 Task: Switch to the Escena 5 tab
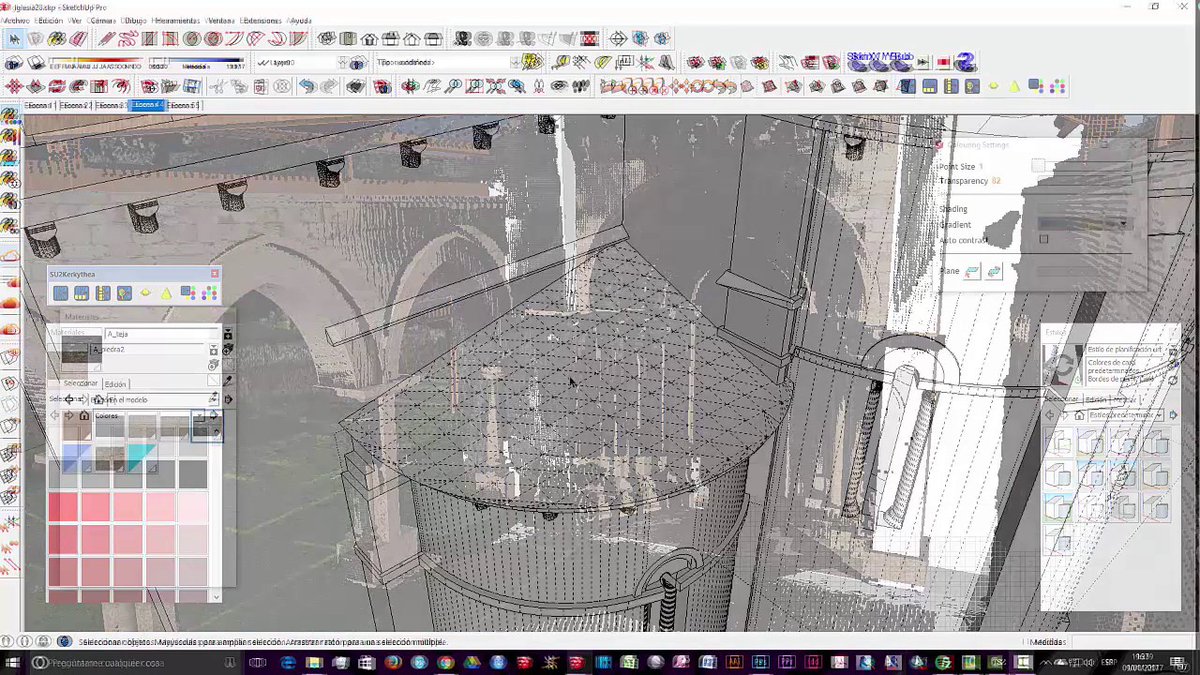183,105
